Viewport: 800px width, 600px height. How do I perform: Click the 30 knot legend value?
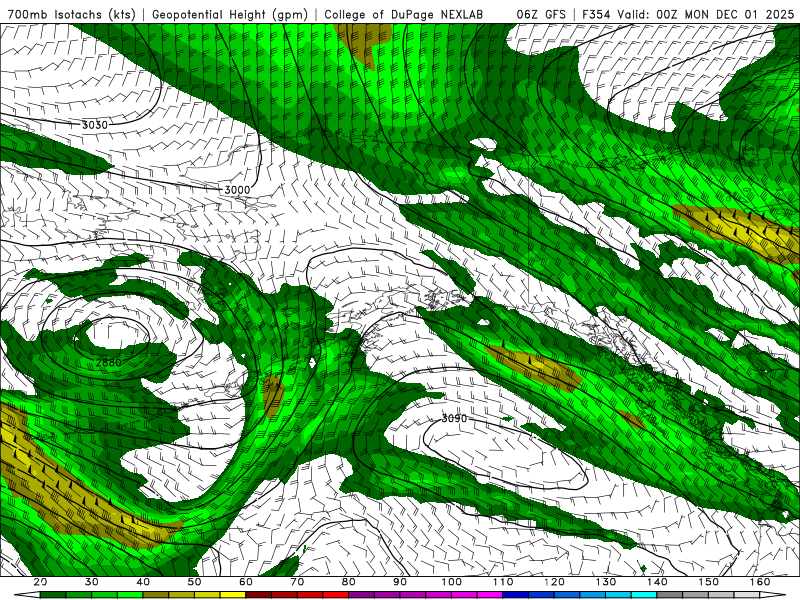pos(91,582)
